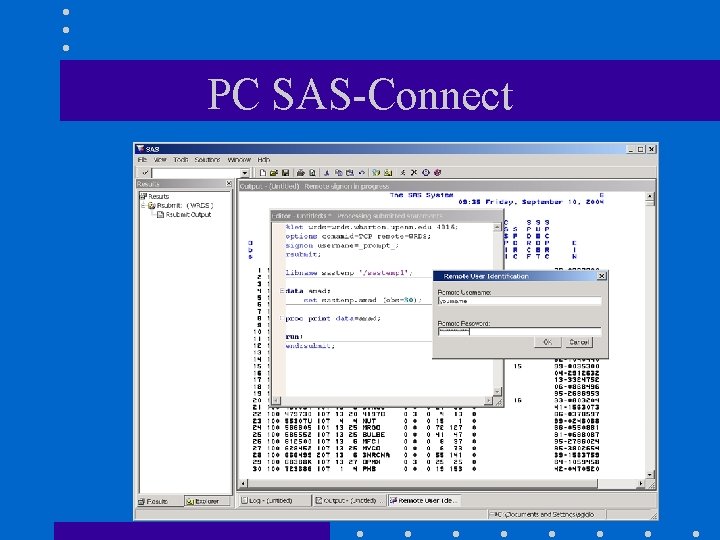
Task: Click the command bar checkmark icon
Action: click(x=145, y=173)
